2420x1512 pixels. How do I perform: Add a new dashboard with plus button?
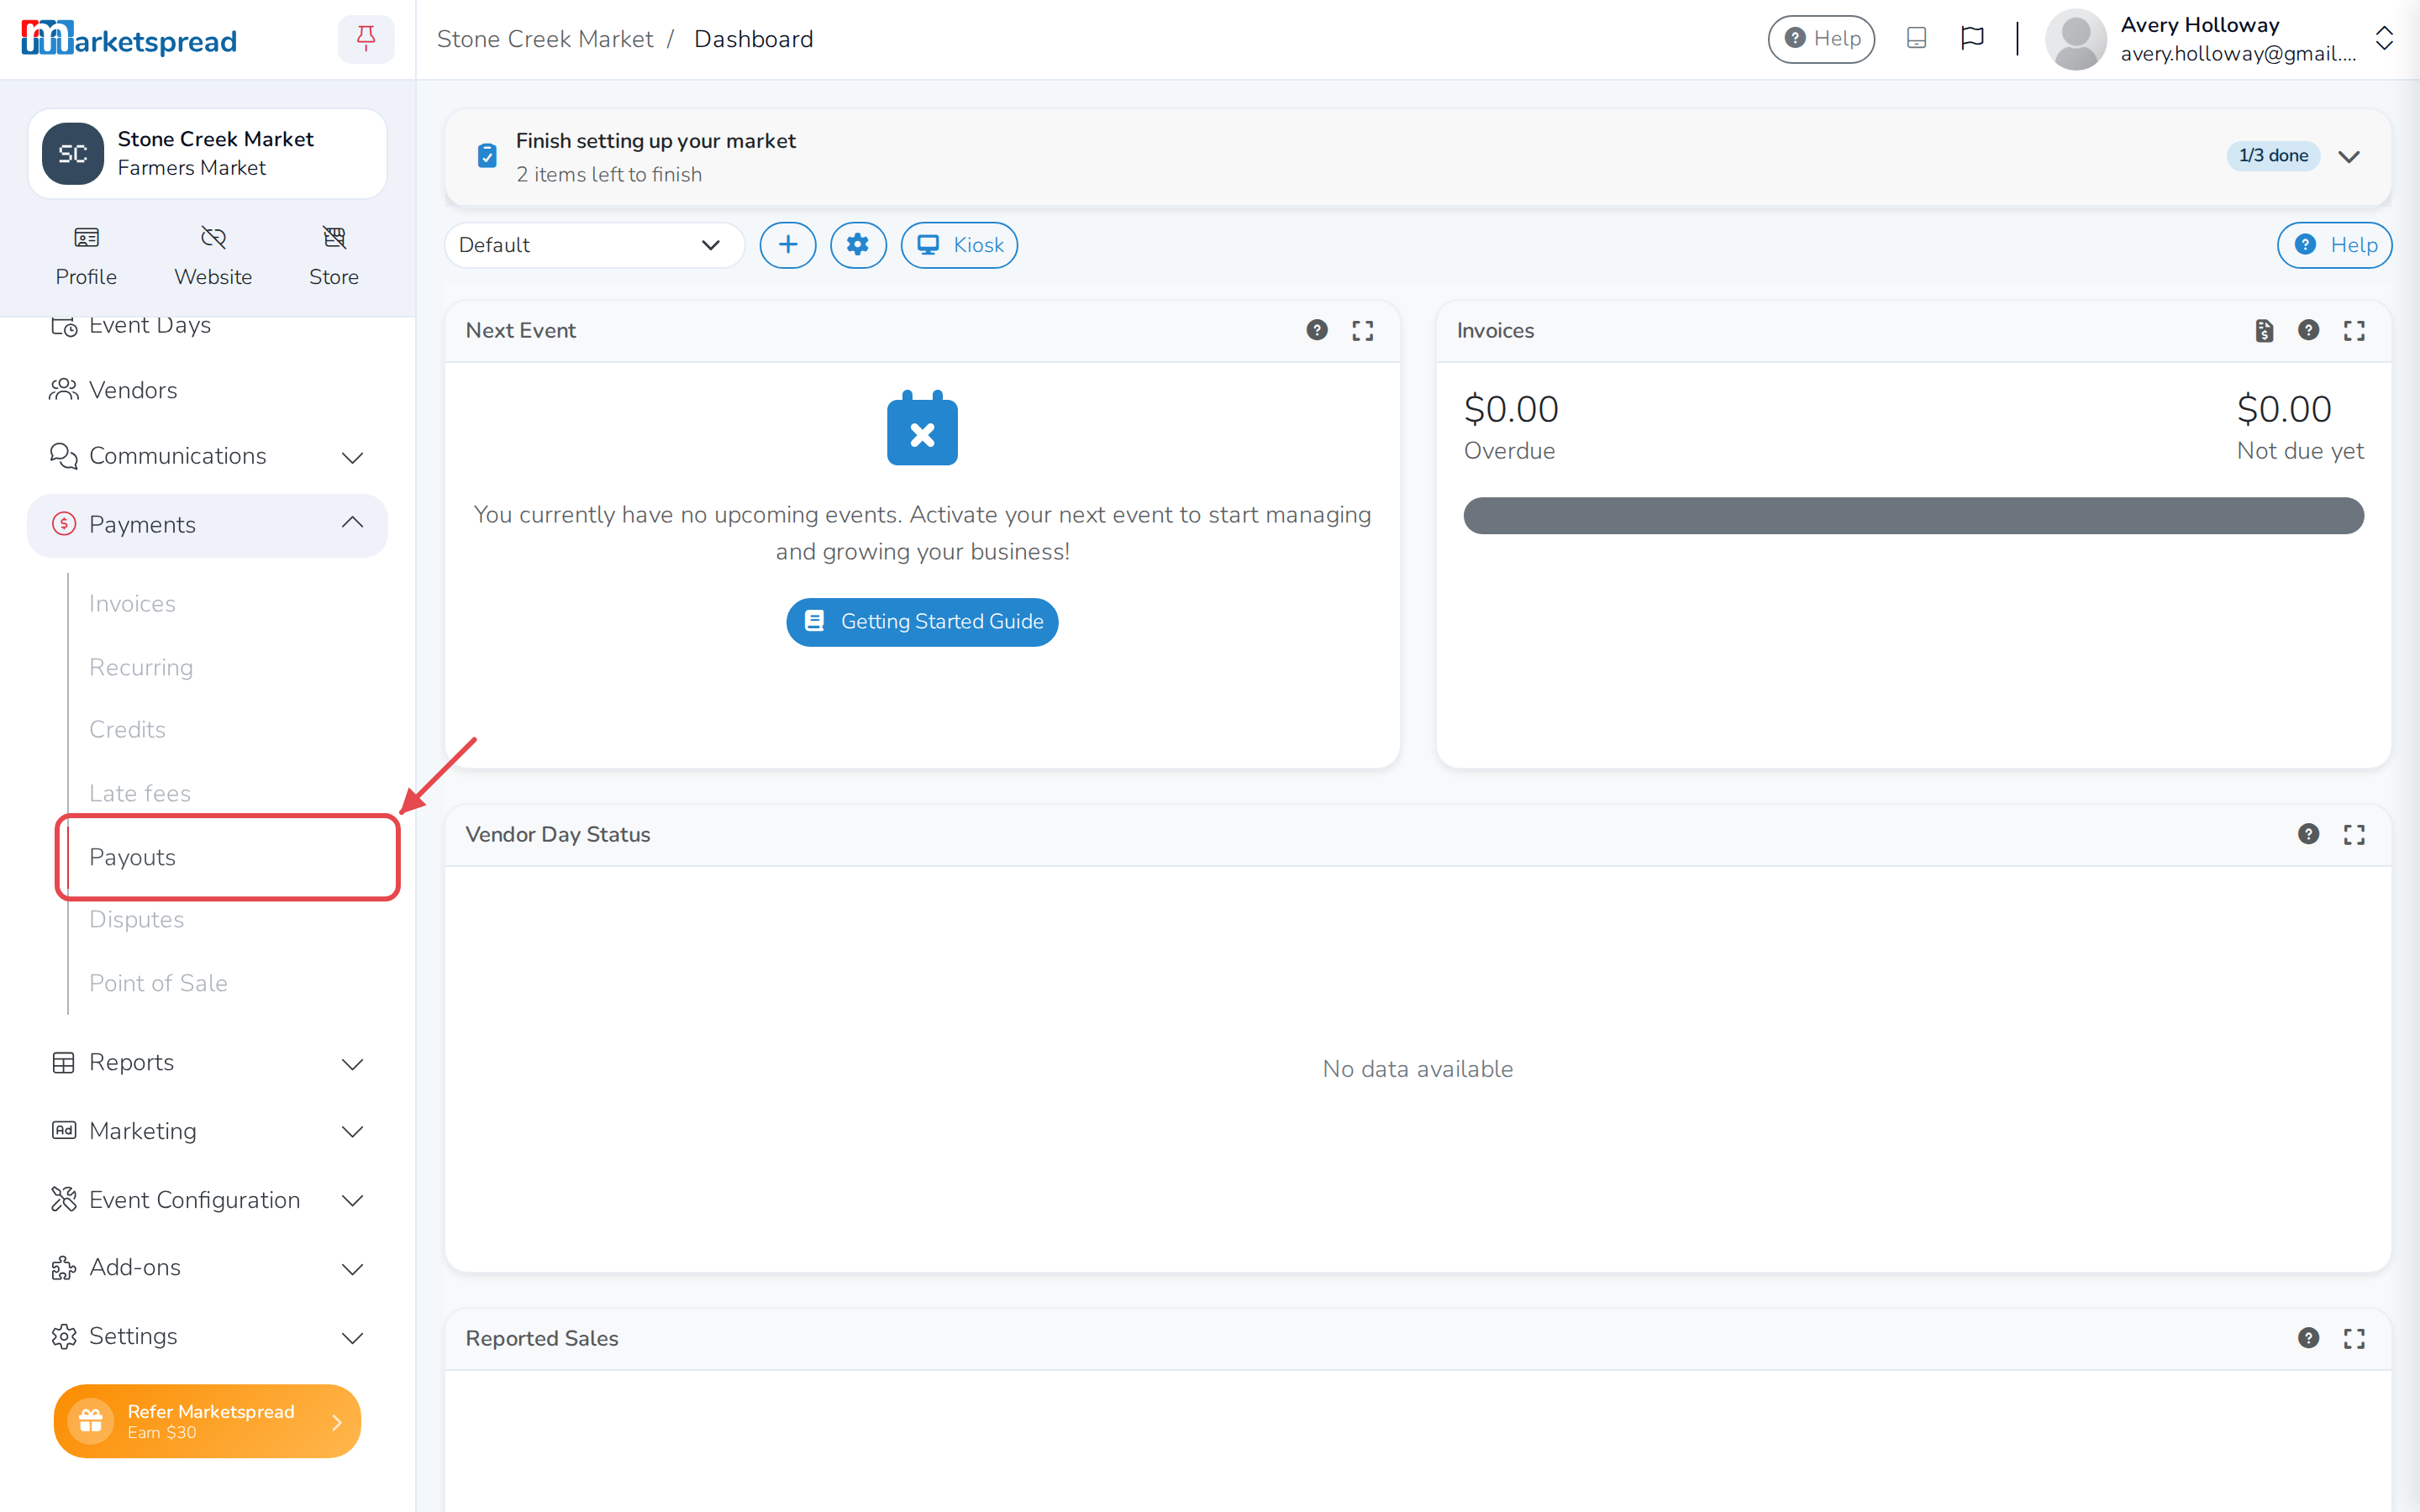coord(788,245)
